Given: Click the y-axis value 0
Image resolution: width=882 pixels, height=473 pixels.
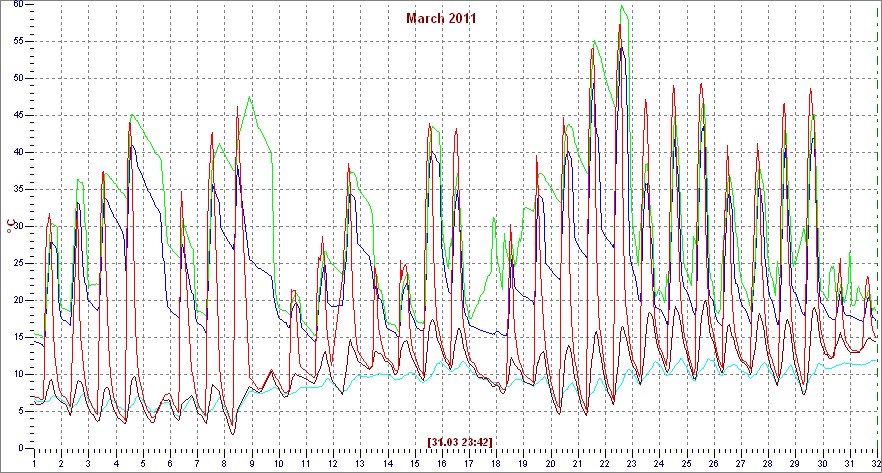Looking at the screenshot, I should point(21,448).
